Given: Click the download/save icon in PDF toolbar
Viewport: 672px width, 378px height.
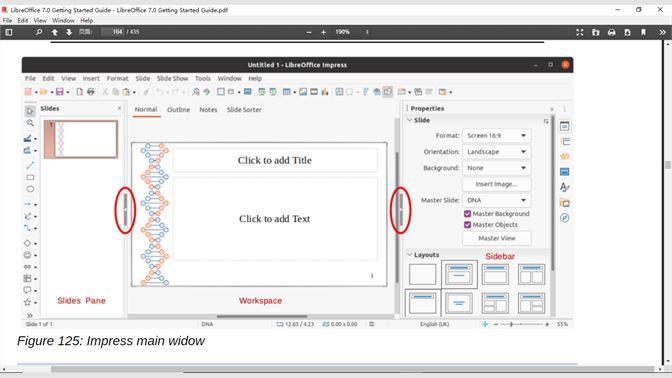Looking at the screenshot, I should [x=627, y=32].
